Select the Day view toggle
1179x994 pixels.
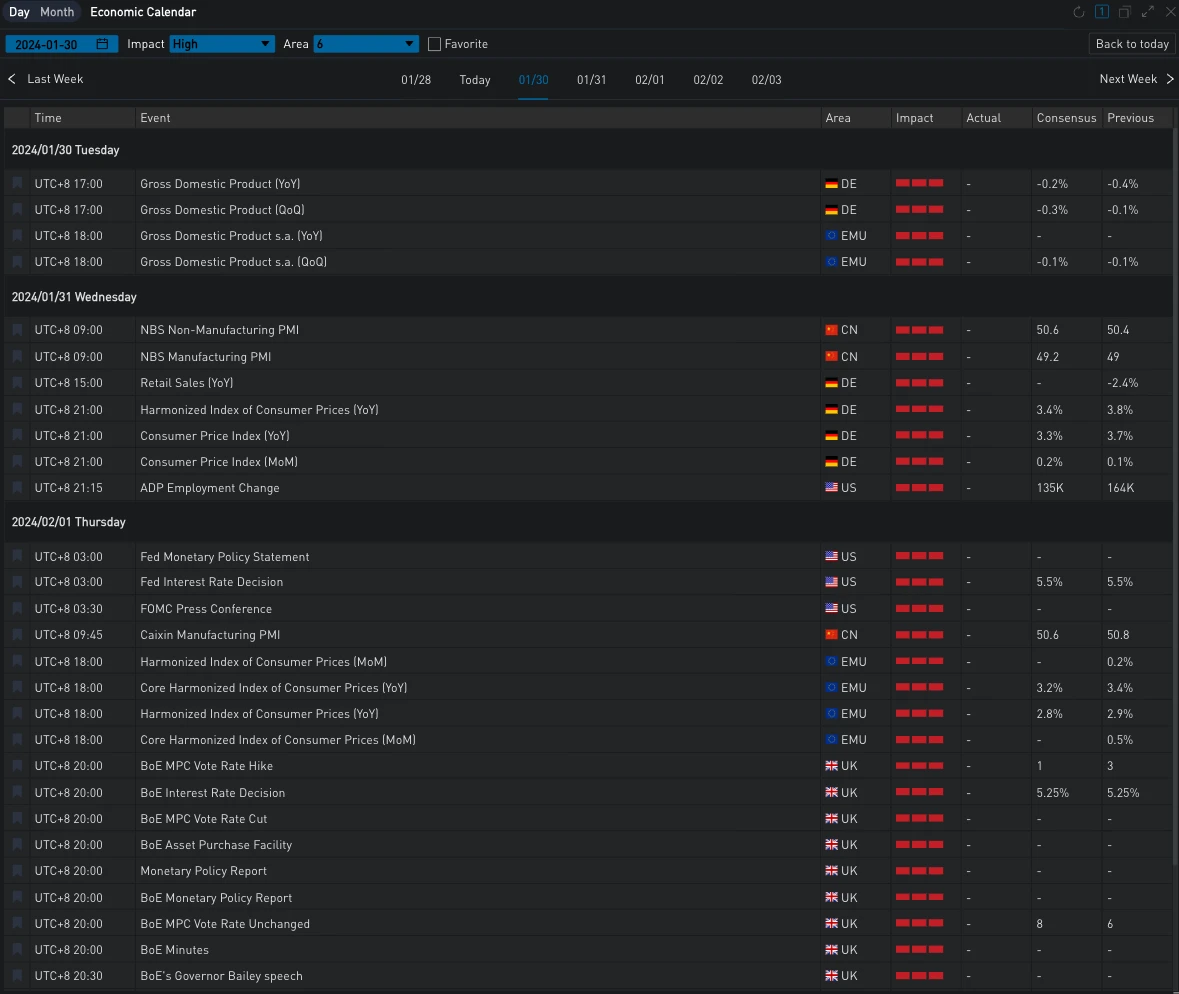[x=19, y=12]
